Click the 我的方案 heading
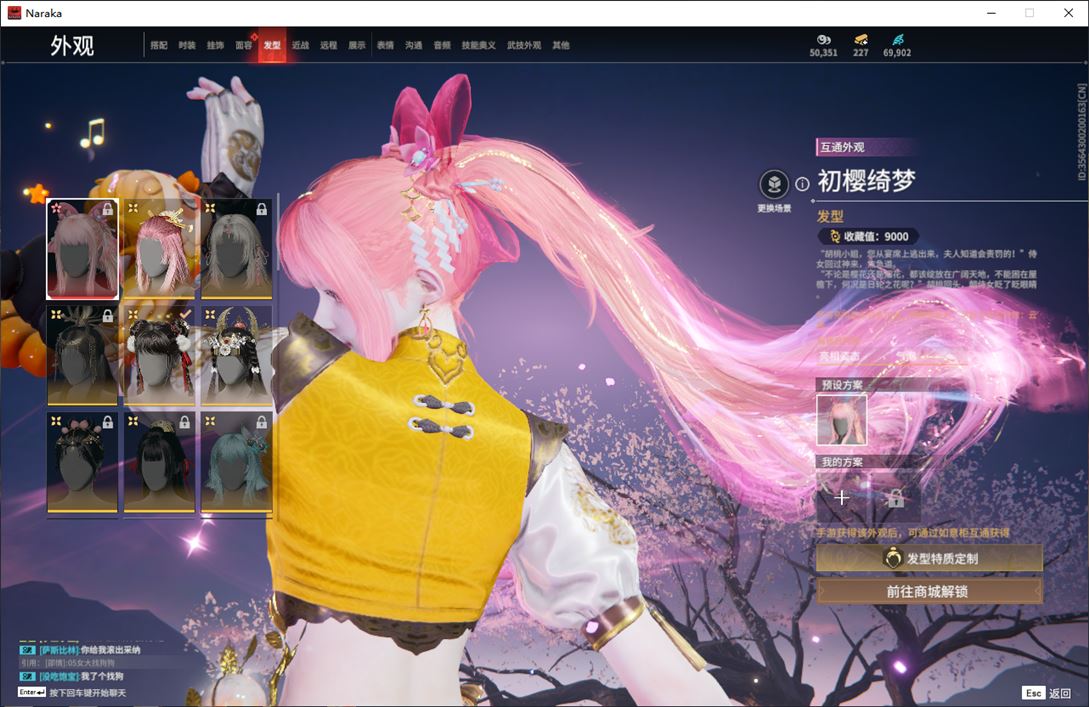1089x707 pixels. tap(842, 462)
